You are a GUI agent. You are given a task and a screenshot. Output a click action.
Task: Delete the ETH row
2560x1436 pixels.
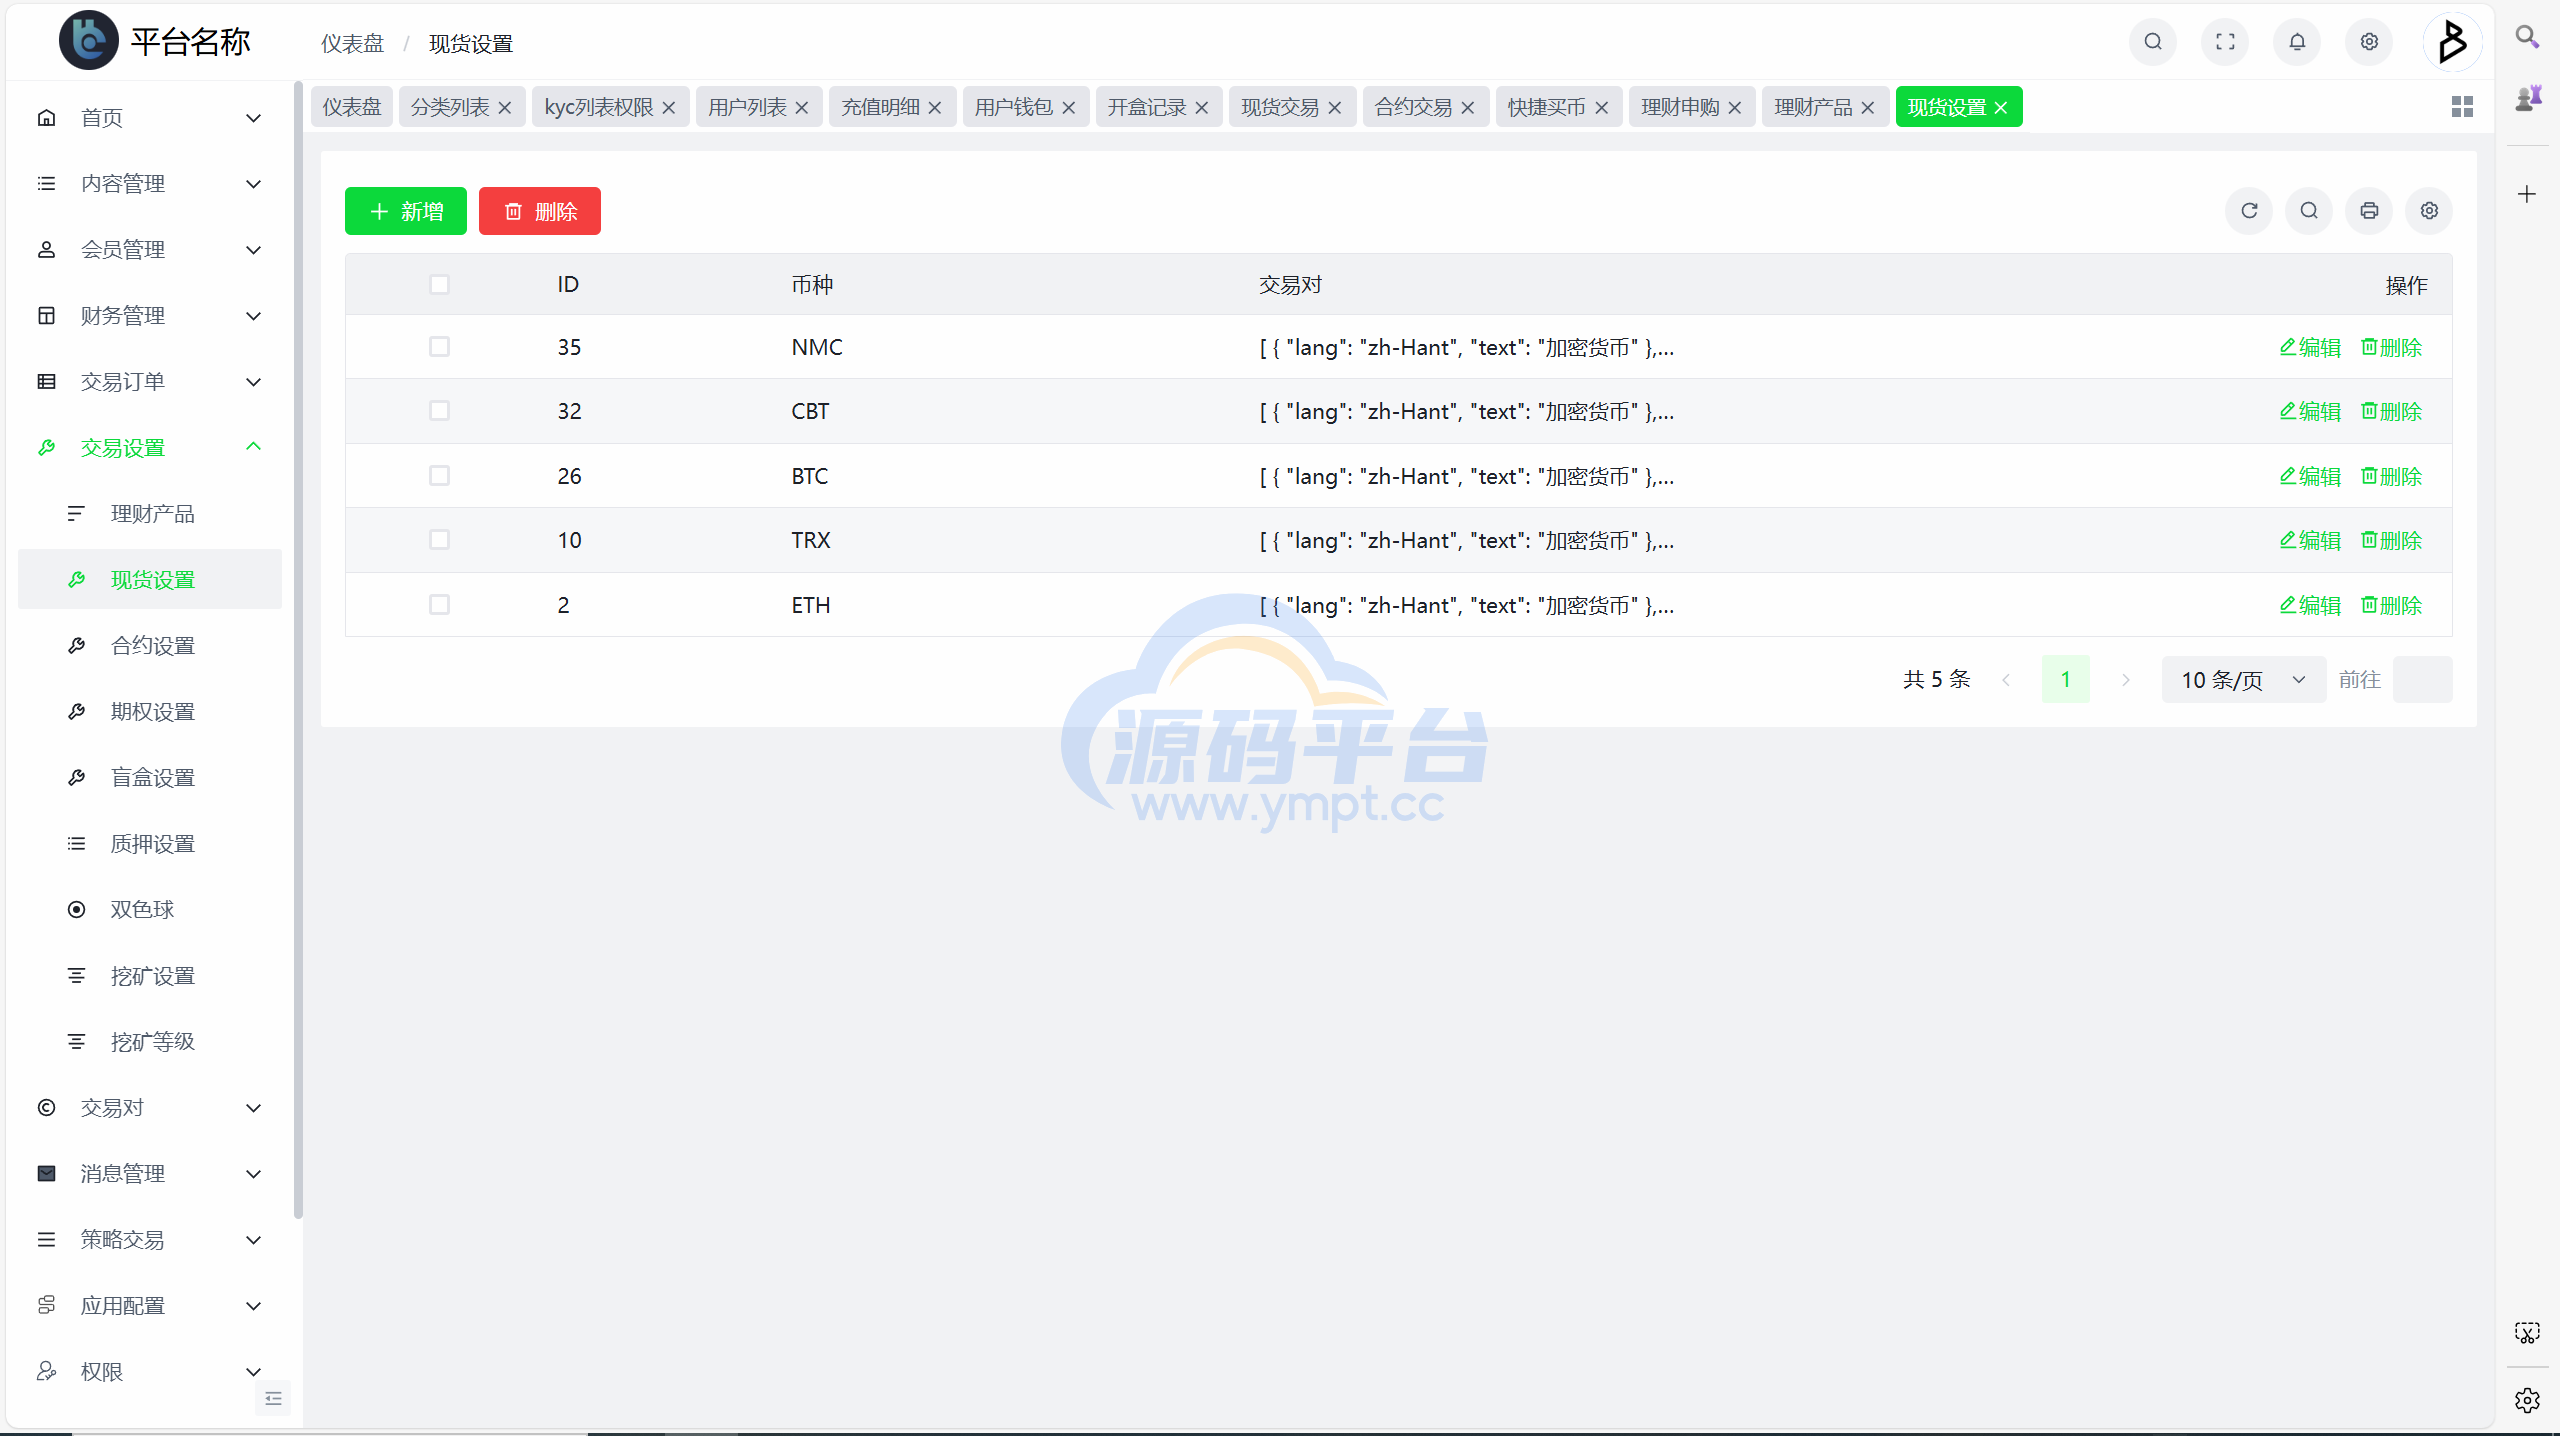(2391, 605)
